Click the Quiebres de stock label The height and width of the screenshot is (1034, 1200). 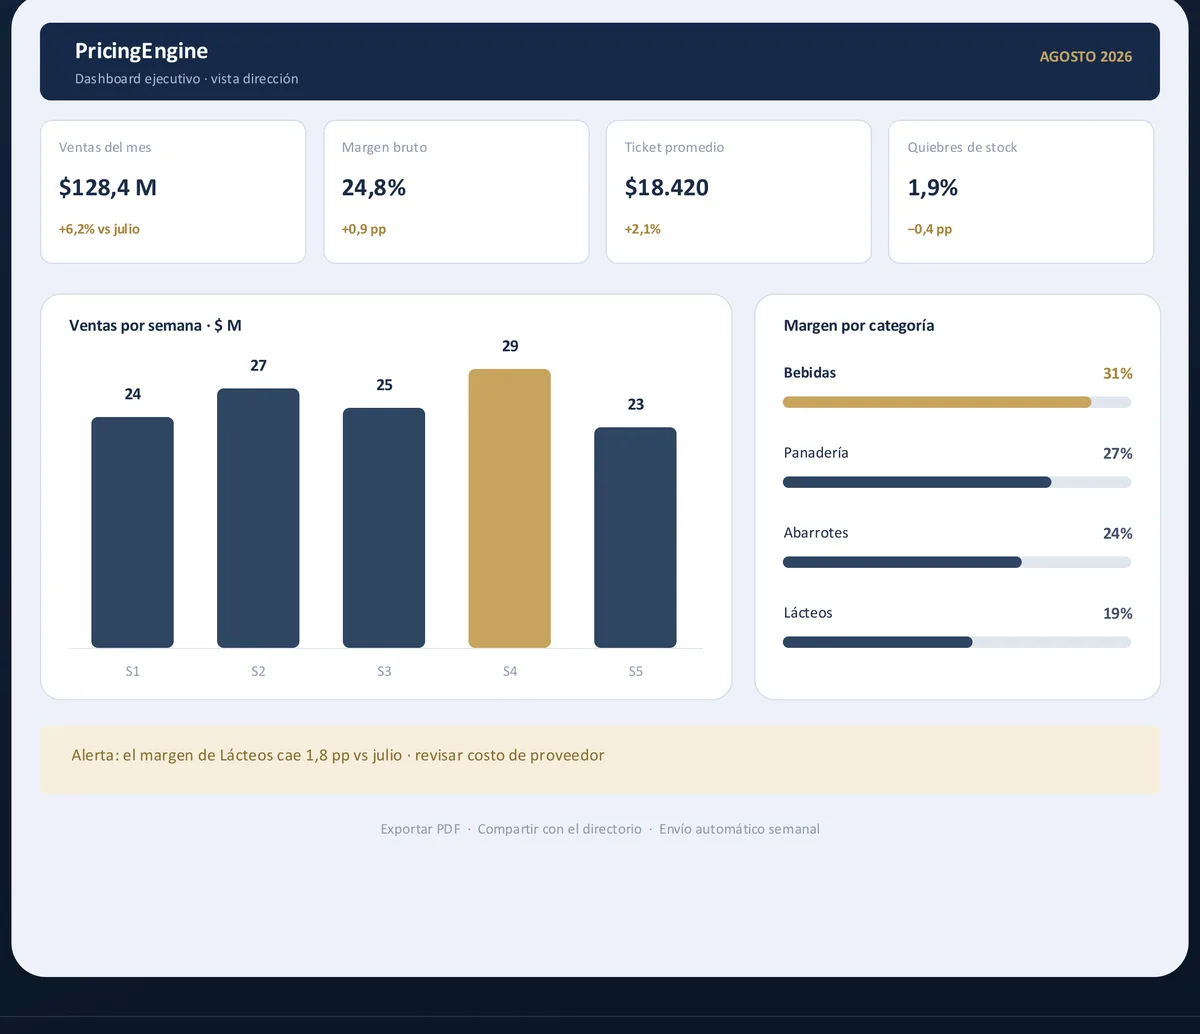point(962,147)
